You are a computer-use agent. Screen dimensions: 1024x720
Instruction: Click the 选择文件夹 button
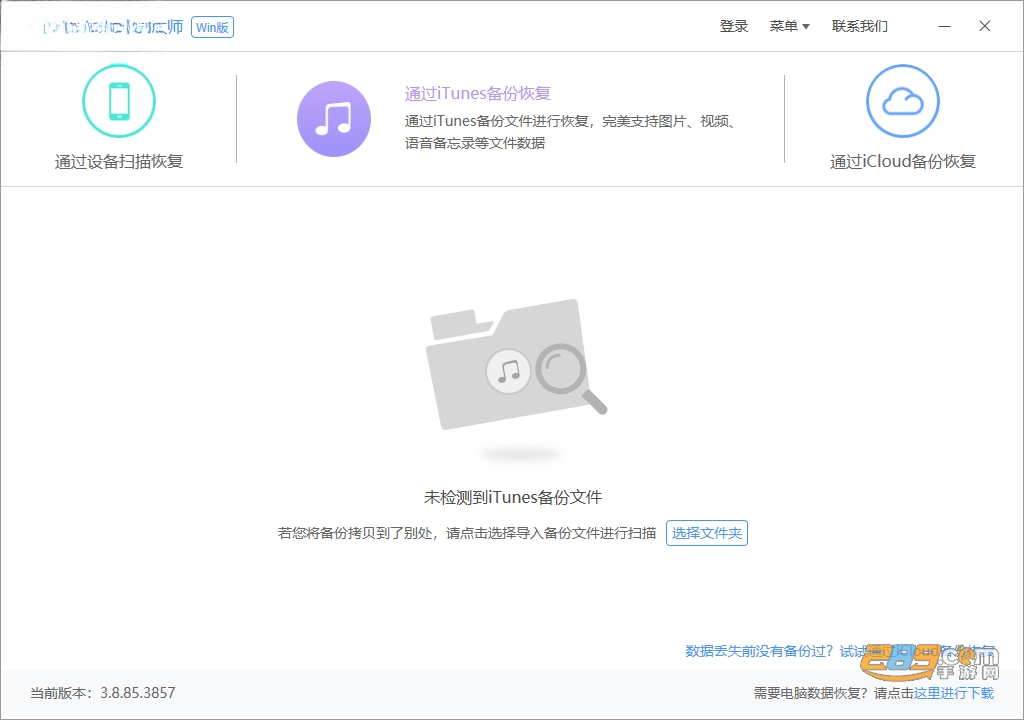pyautogui.click(x=707, y=533)
